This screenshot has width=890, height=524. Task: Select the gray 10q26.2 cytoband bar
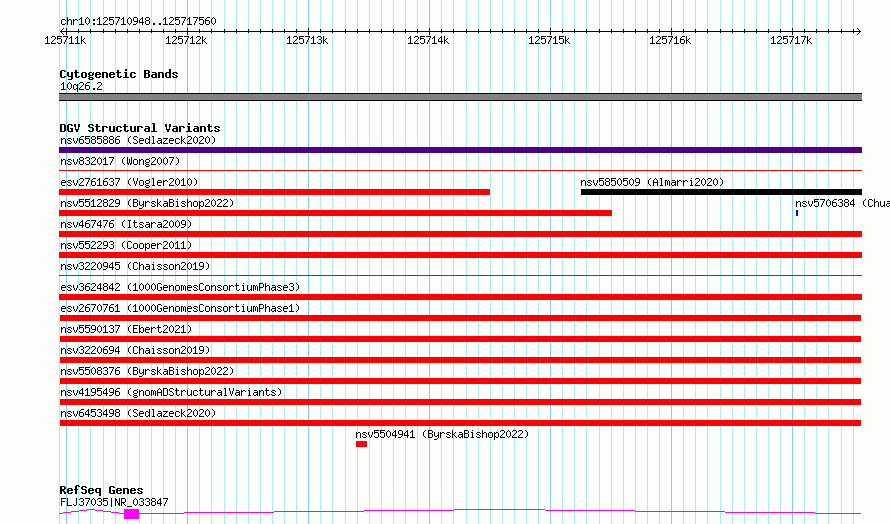pos(460,97)
